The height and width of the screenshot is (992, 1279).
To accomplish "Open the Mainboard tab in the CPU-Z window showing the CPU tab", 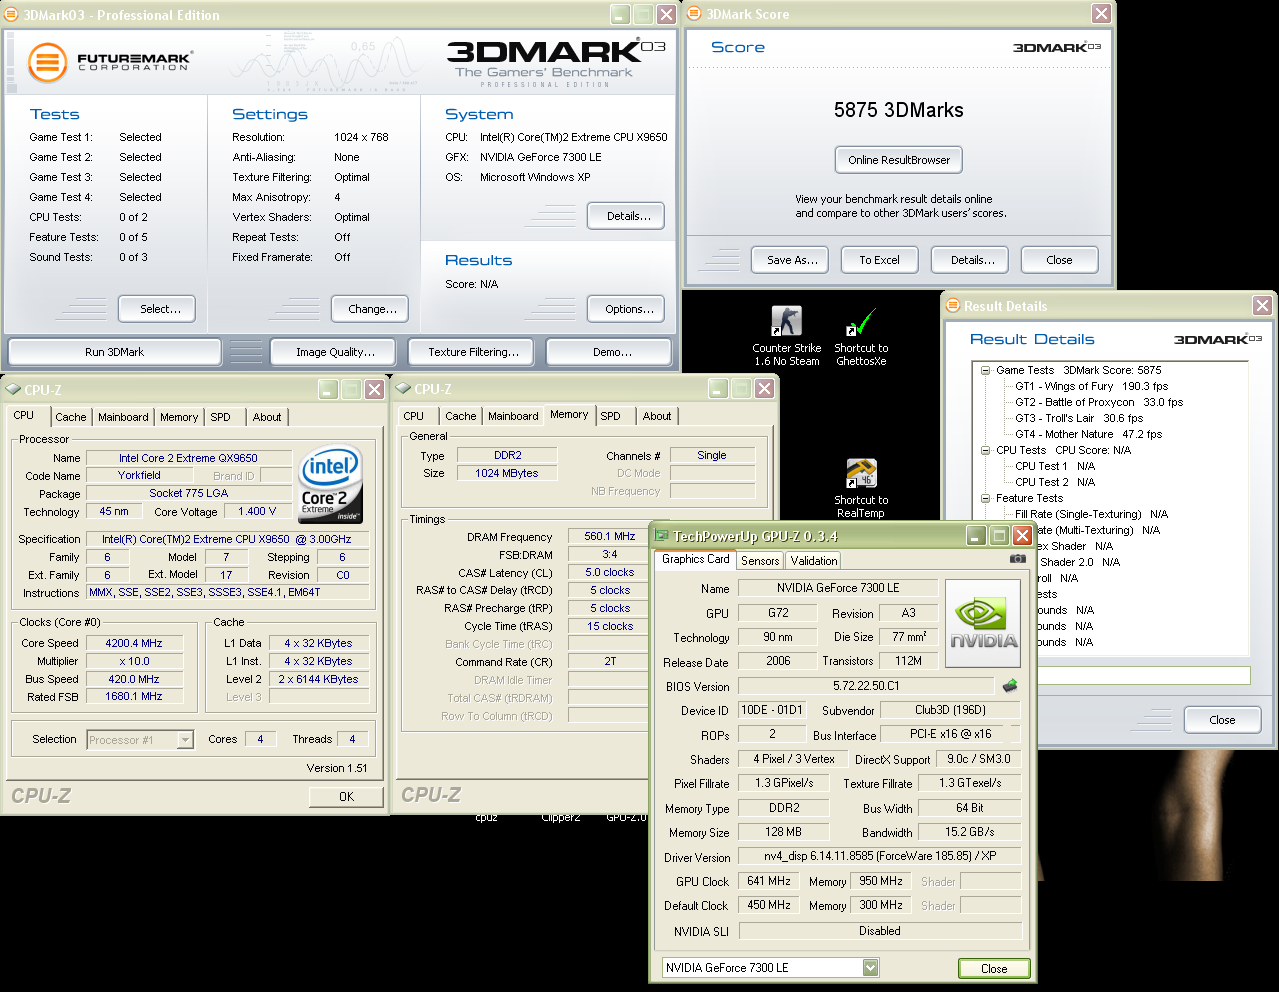I will [123, 417].
